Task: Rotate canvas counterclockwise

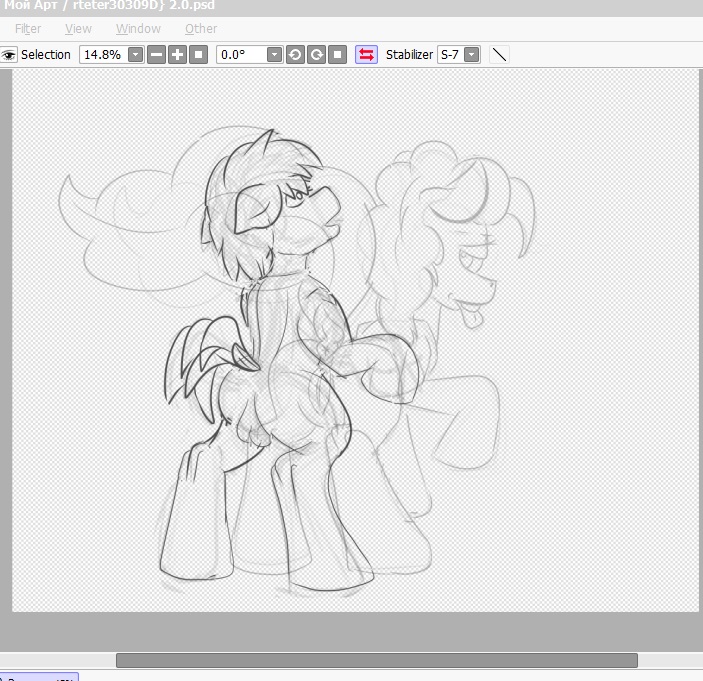Action: pos(295,55)
